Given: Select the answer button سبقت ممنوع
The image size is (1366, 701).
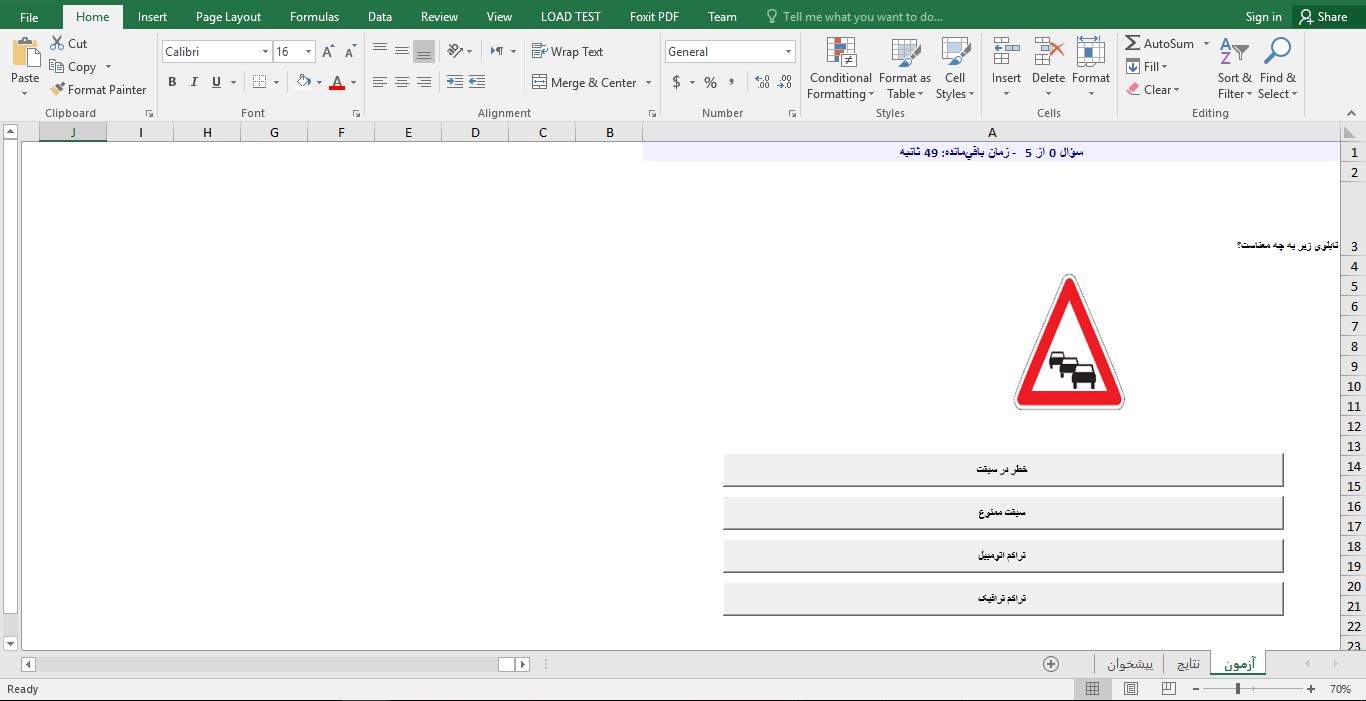Looking at the screenshot, I should [1002, 513].
